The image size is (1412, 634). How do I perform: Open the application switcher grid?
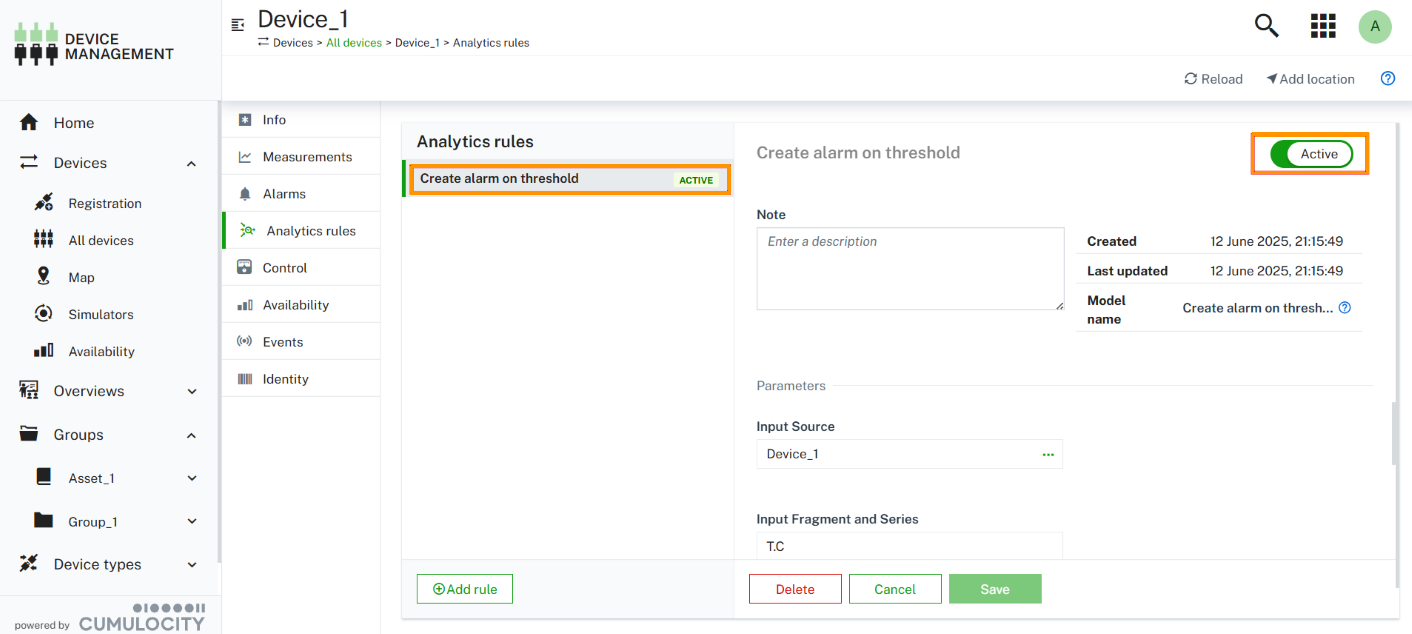[1323, 26]
